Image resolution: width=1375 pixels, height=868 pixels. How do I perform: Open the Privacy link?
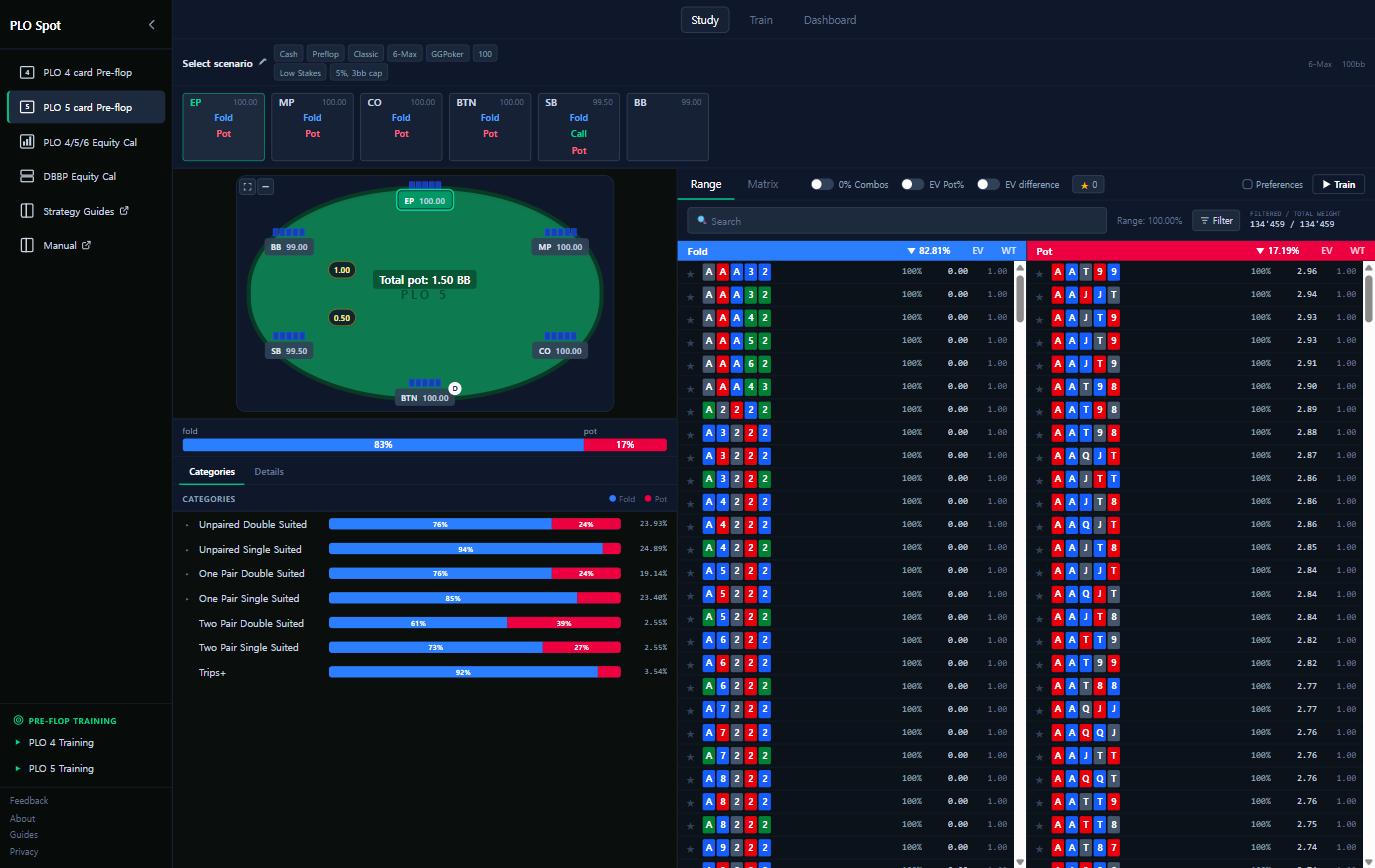click(x=24, y=852)
